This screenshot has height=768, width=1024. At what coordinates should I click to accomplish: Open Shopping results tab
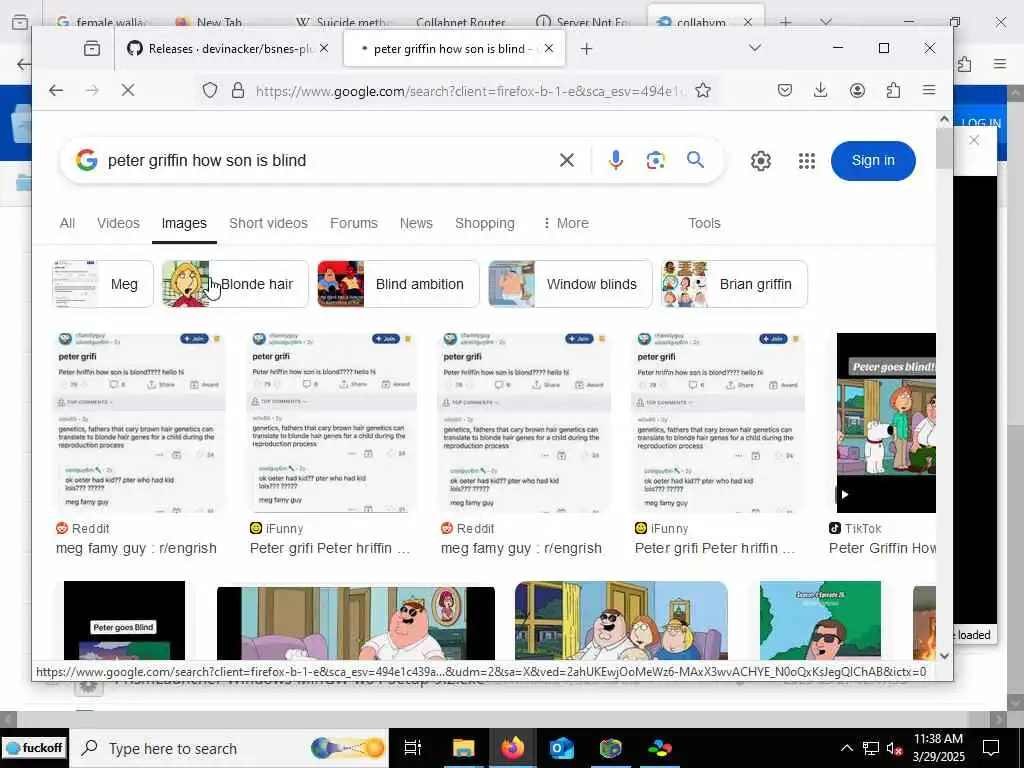(x=485, y=223)
